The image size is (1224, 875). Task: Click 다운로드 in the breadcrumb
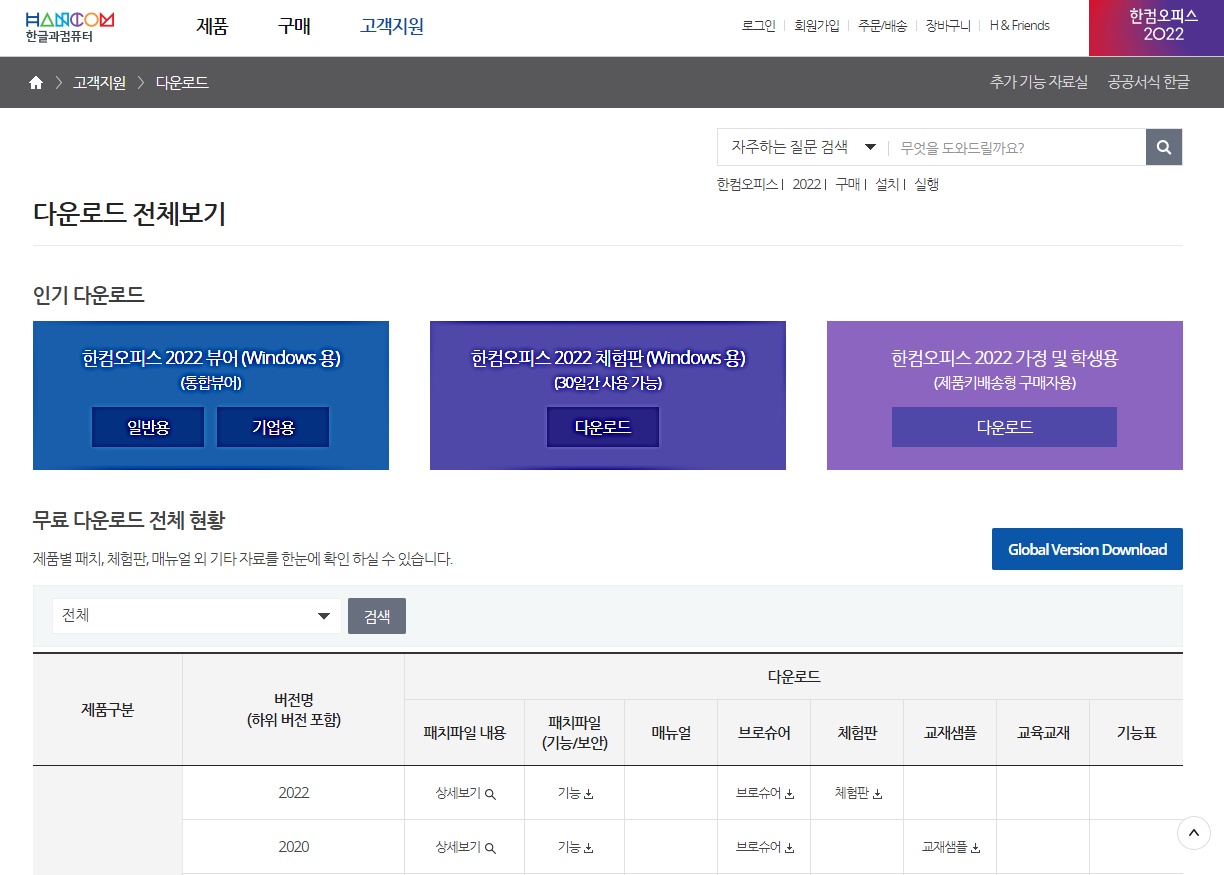182,83
